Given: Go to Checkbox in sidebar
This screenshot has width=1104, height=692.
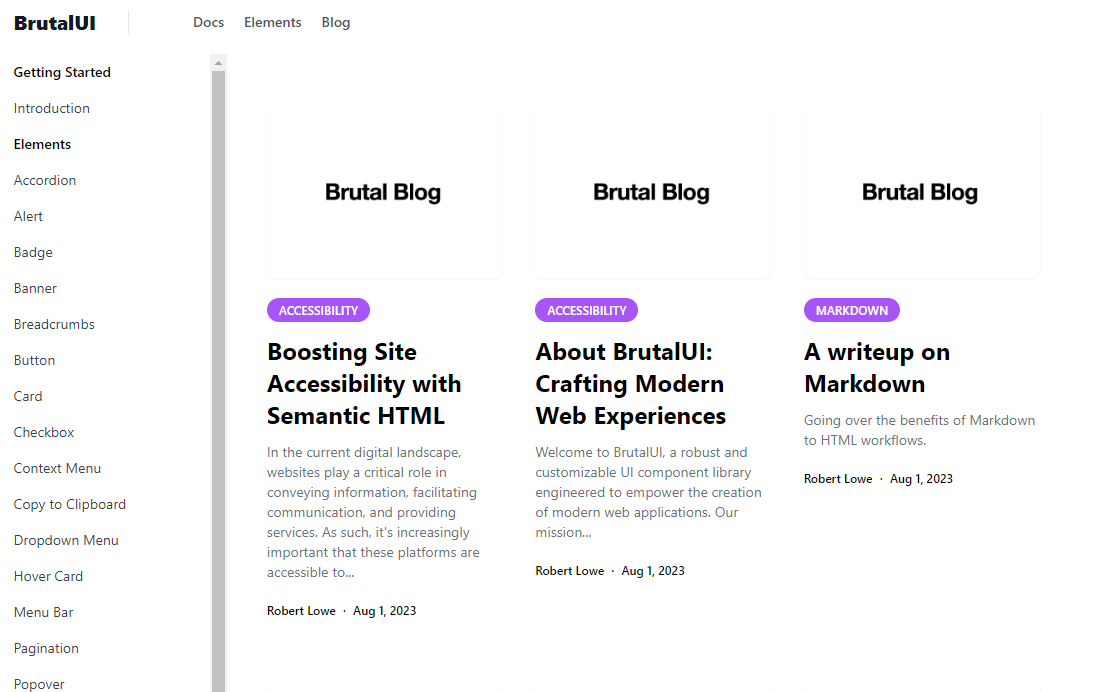Looking at the screenshot, I should pyautogui.click(x=44, y=432).
